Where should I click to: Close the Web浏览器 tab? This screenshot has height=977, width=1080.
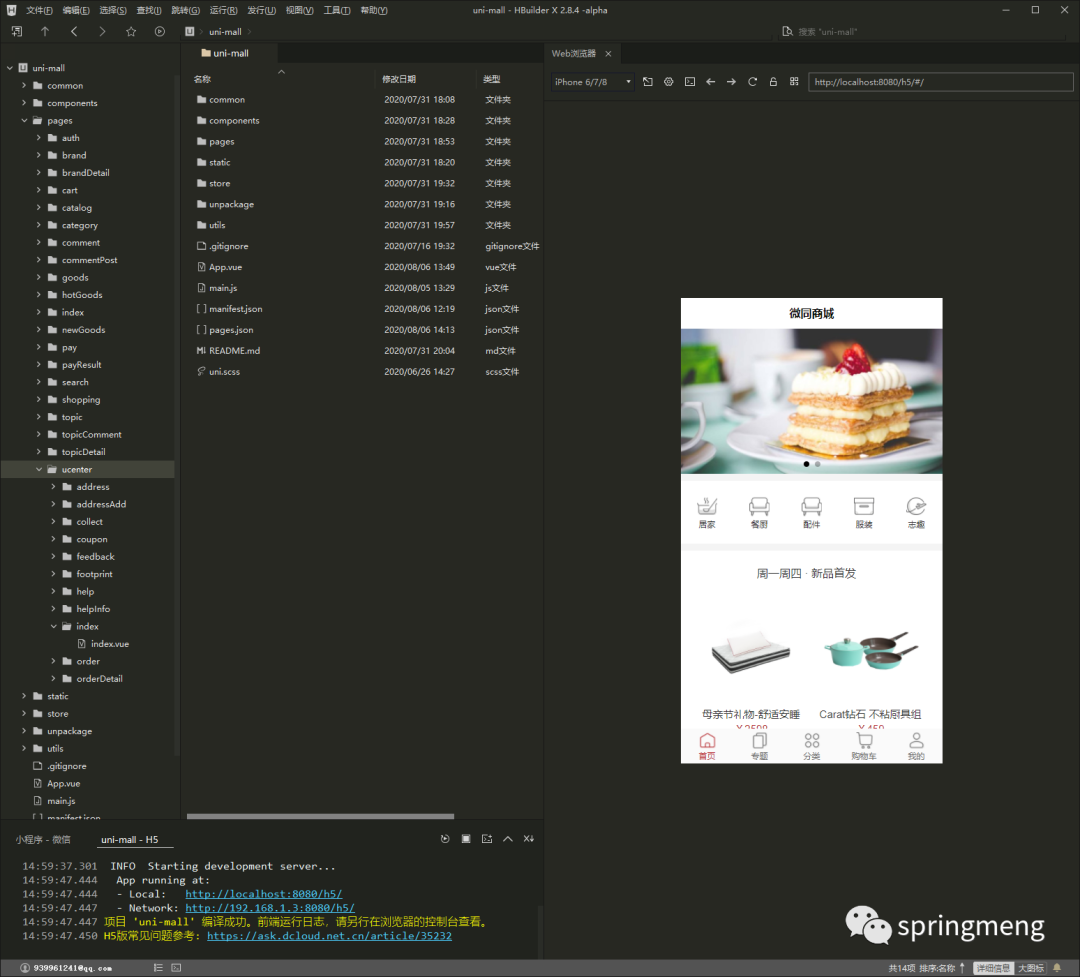608,54
